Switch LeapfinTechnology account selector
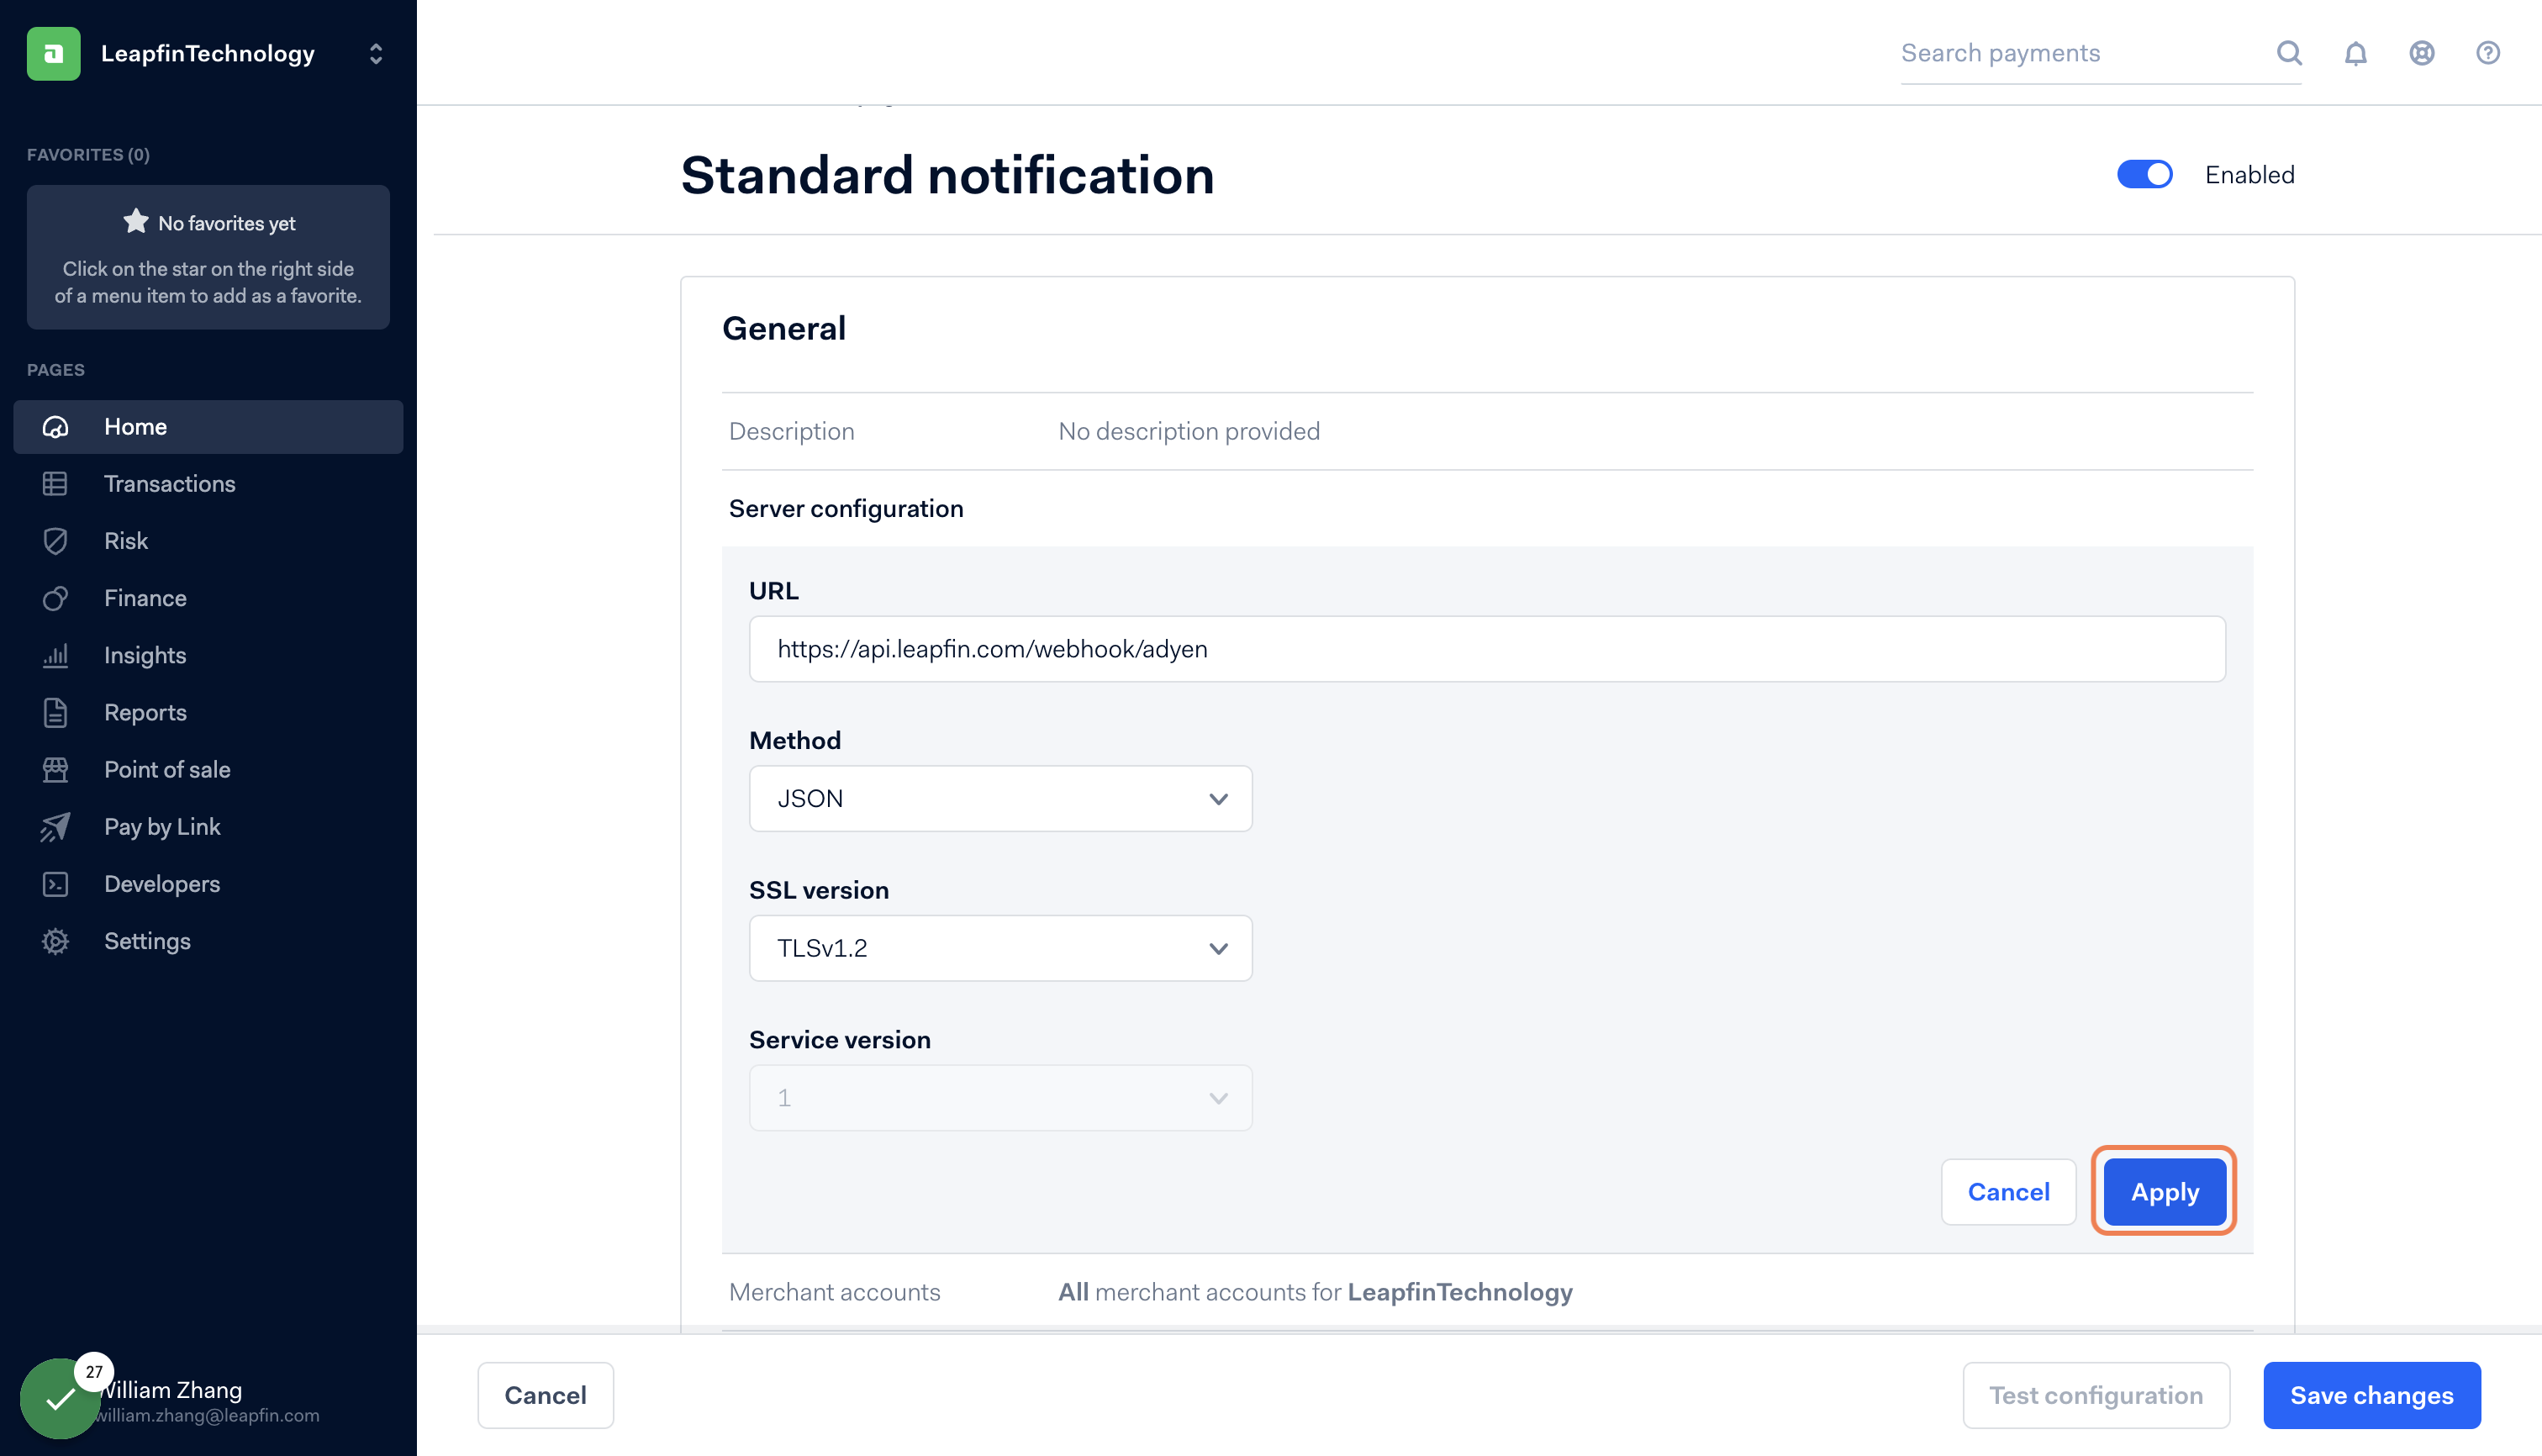The height and width of the screenshot is (1456, 2542). coord(375,53)
